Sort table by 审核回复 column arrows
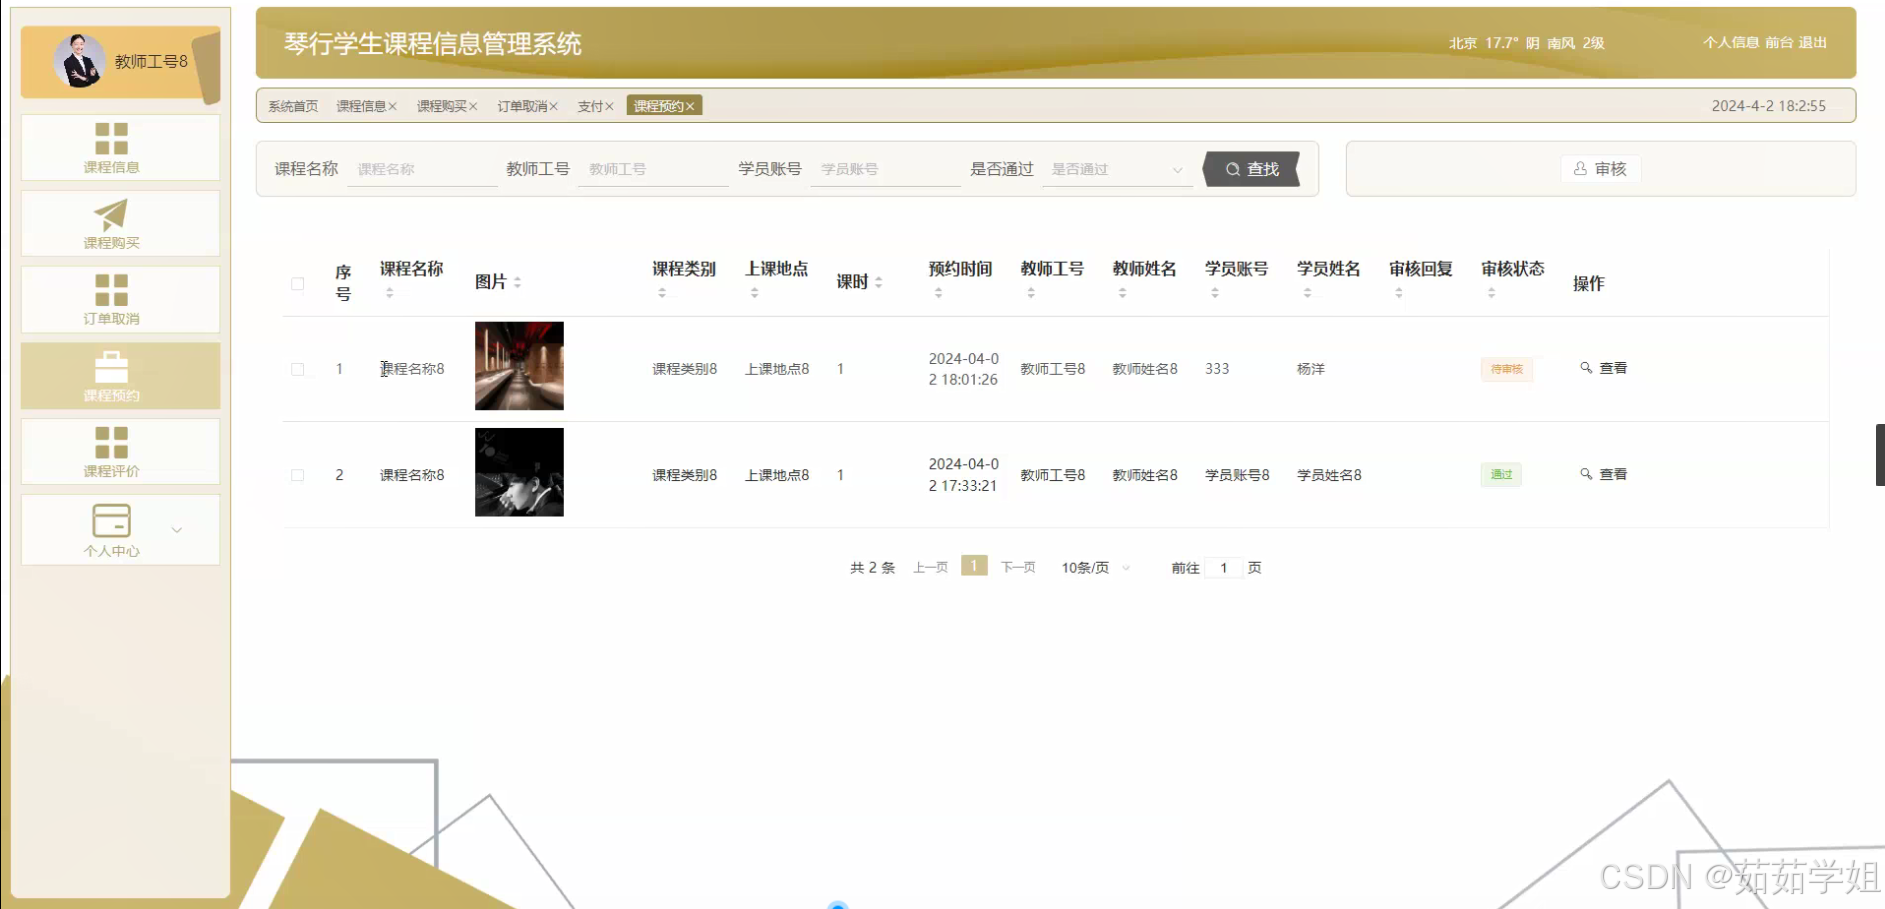This screenshot has width=1885, height=909. click(x=1399, y=293)
